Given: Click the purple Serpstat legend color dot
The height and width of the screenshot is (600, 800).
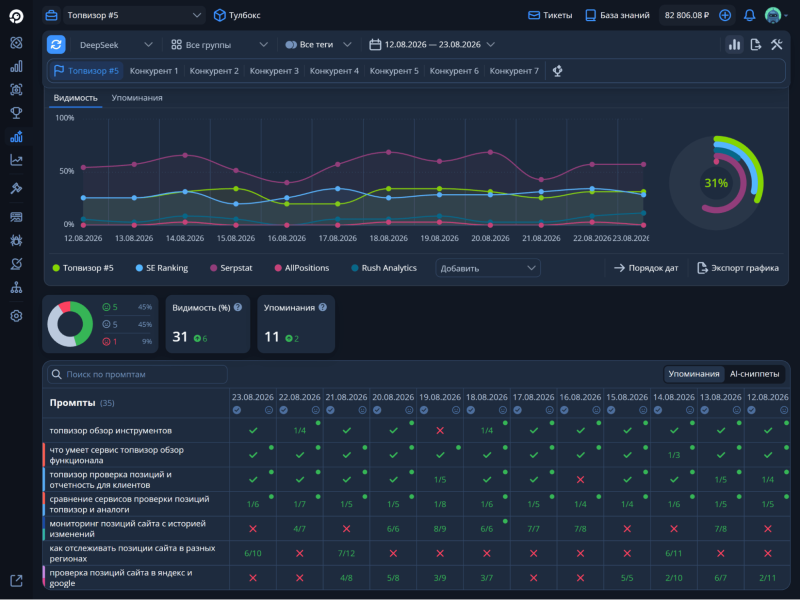Looking at the screenshot, I should tap(213, 268).
